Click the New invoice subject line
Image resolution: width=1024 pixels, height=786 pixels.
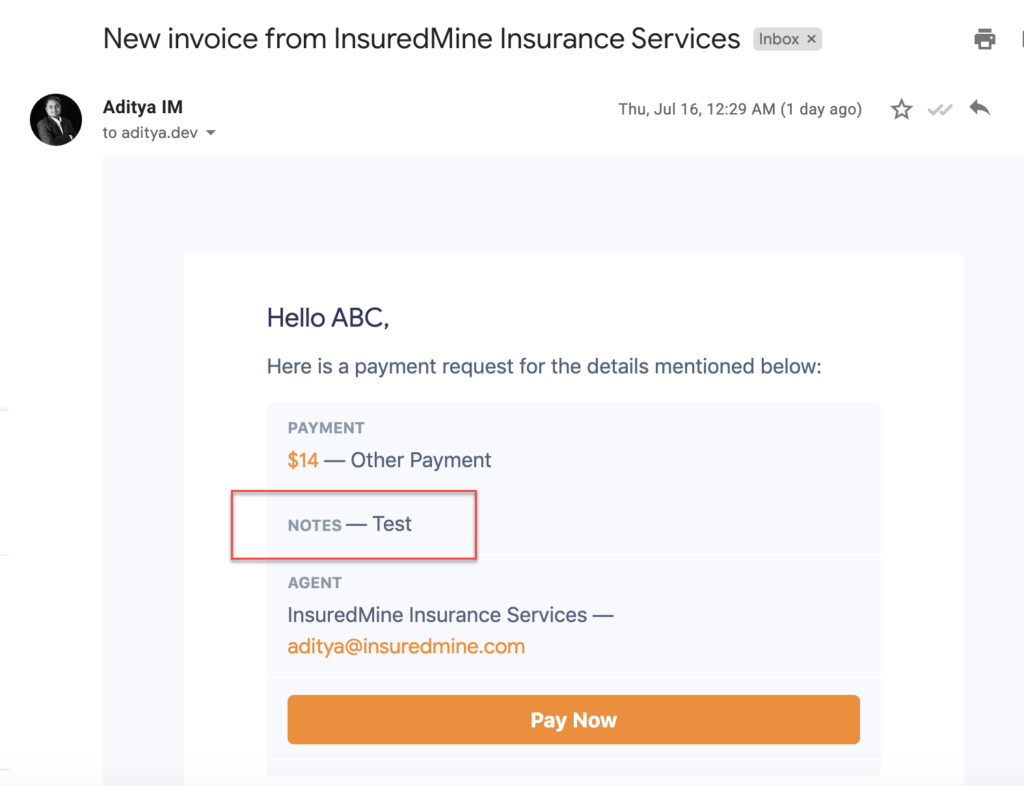(421, 39)
